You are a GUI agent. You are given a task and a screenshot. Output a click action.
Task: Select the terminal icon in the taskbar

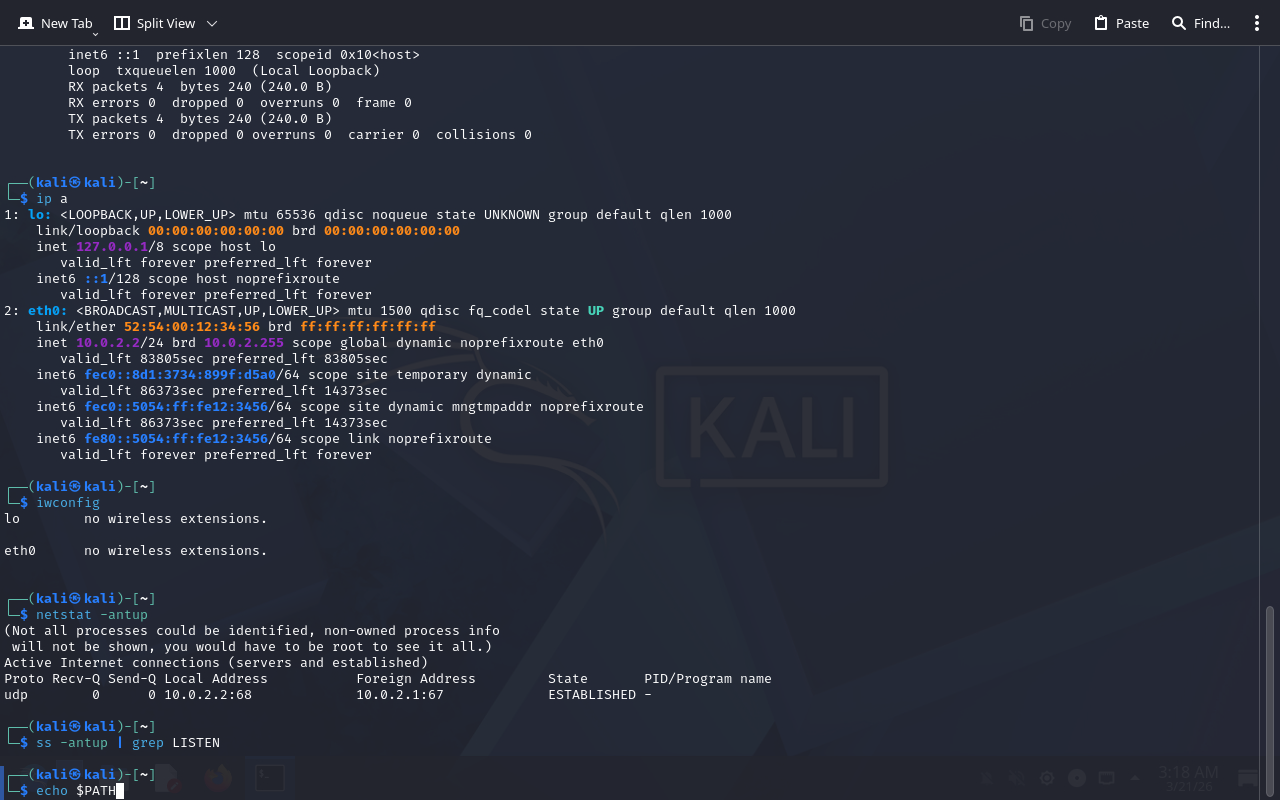[269, 778]
